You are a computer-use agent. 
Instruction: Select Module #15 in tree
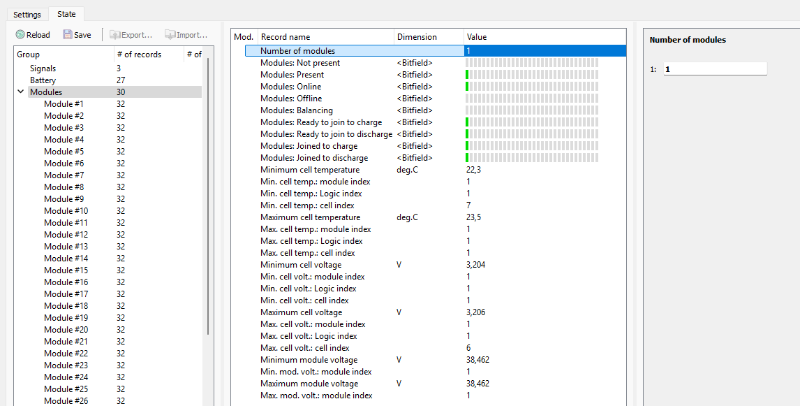click(x=66, y=270)
